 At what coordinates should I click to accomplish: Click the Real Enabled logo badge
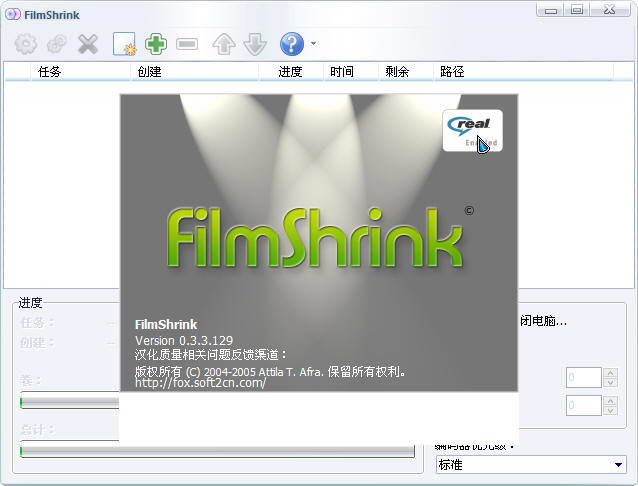click(472, 130)
